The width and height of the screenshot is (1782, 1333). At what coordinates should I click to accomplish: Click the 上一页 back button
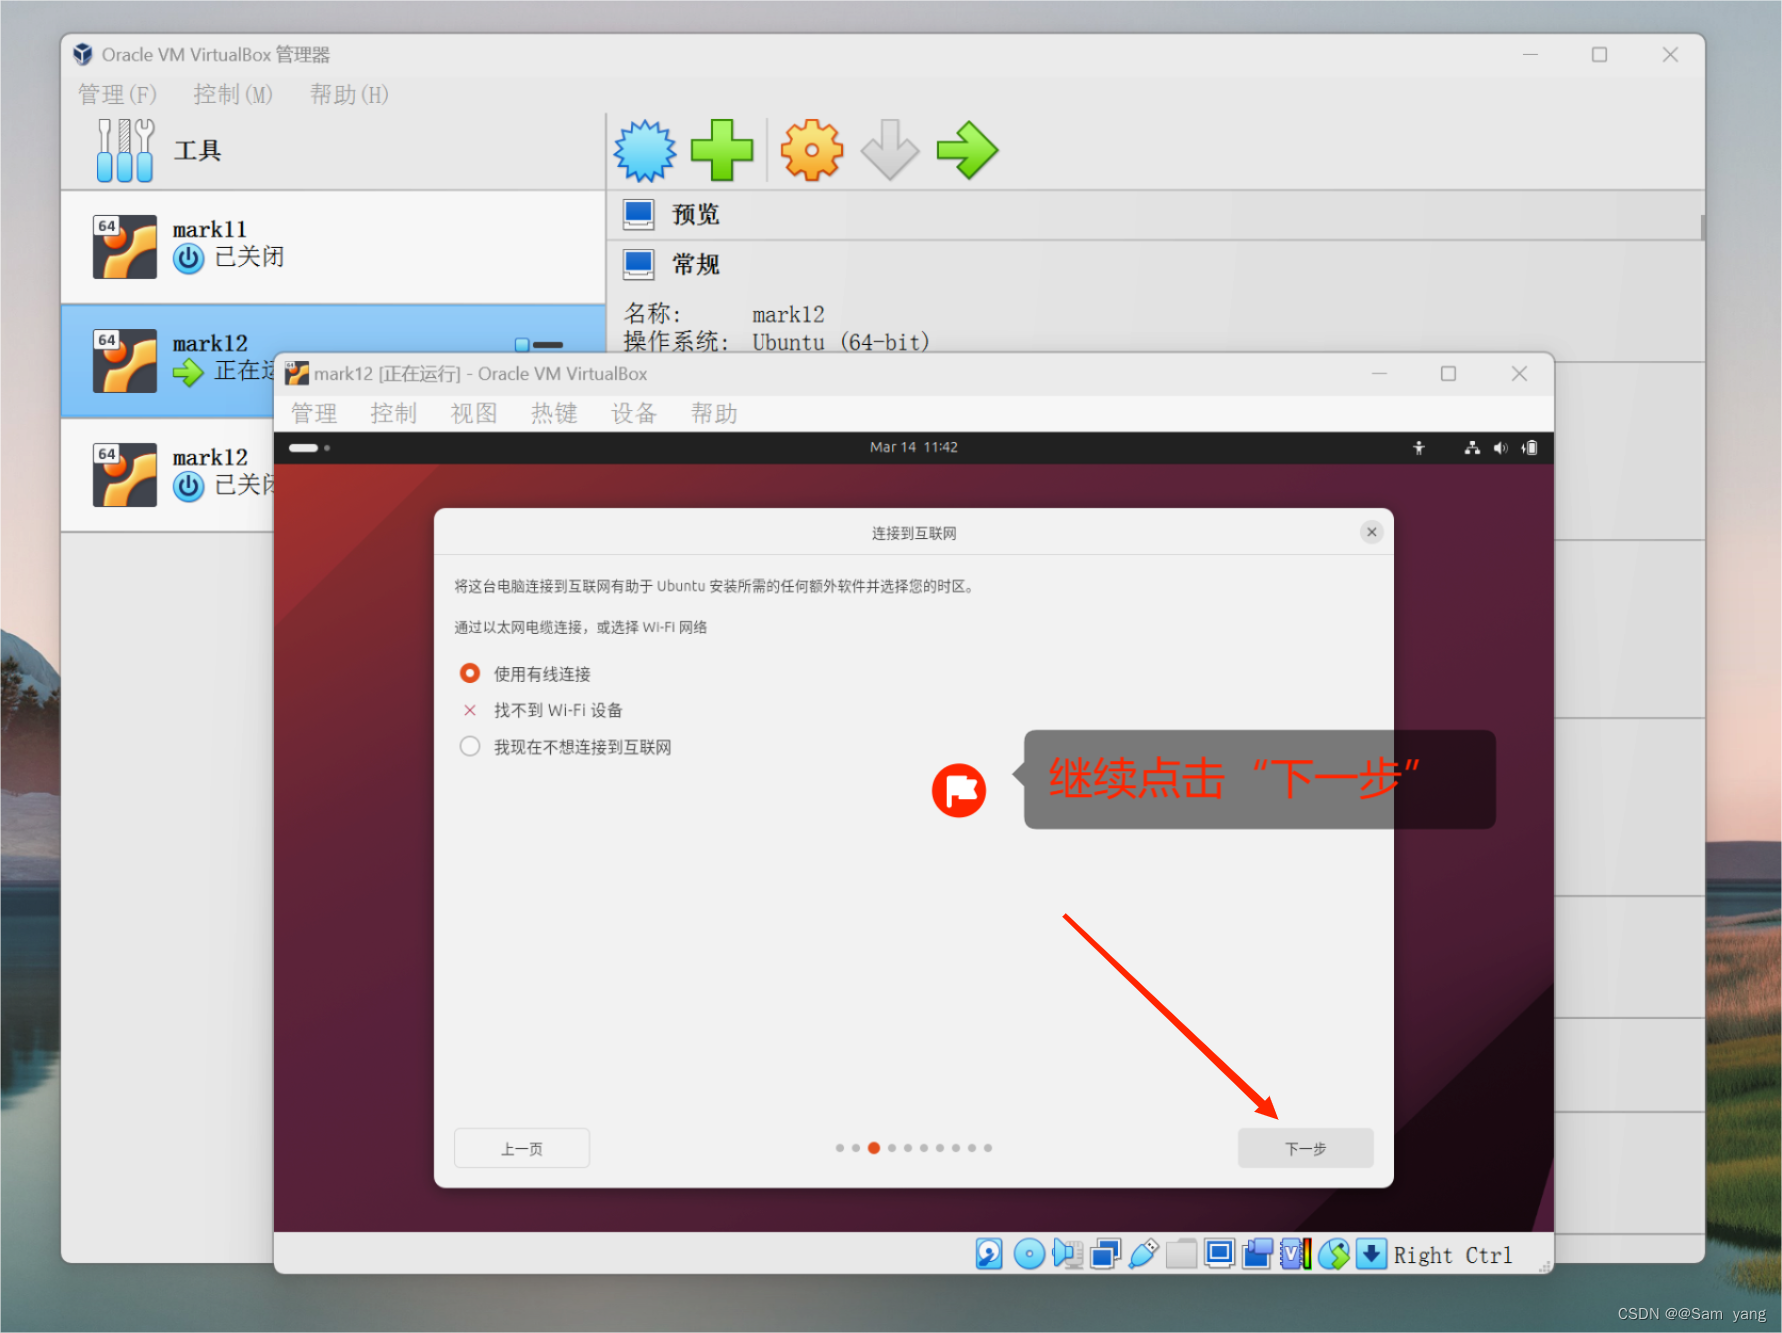coord(521,1148)
